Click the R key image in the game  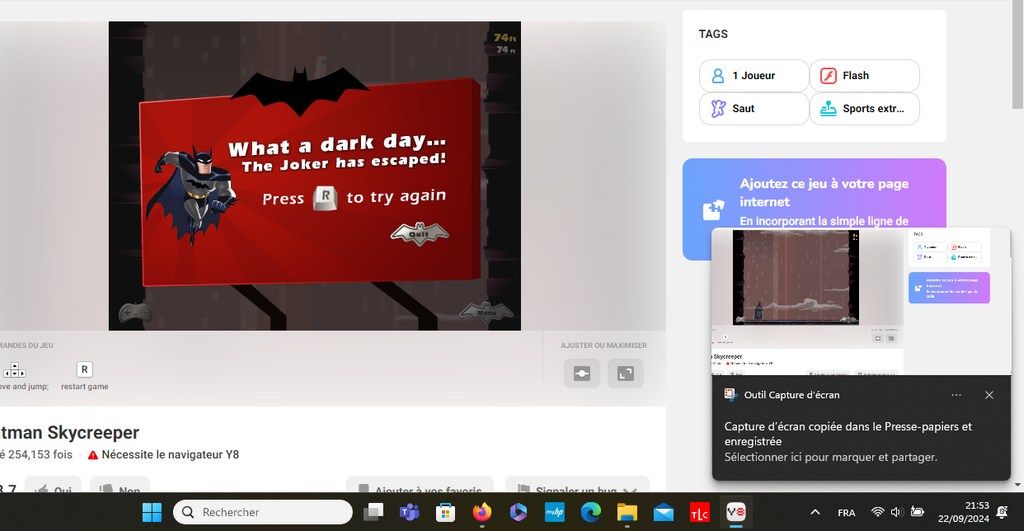click(x=325, y=197)
